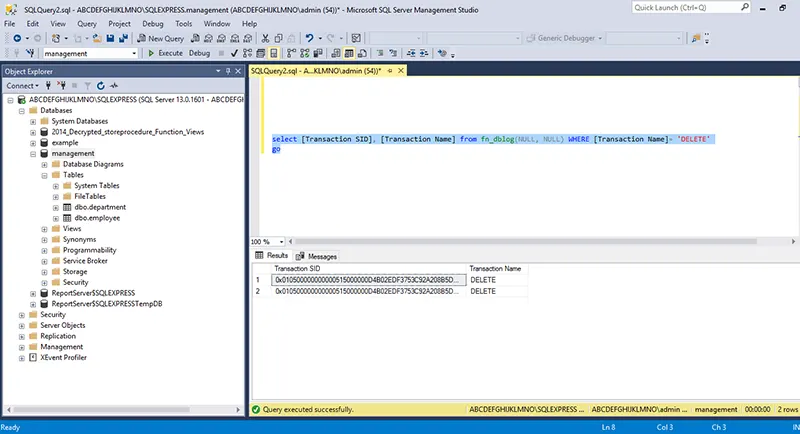Click the Debug button
This screenshot has width=800, height=434.
(x=199, y=53)
